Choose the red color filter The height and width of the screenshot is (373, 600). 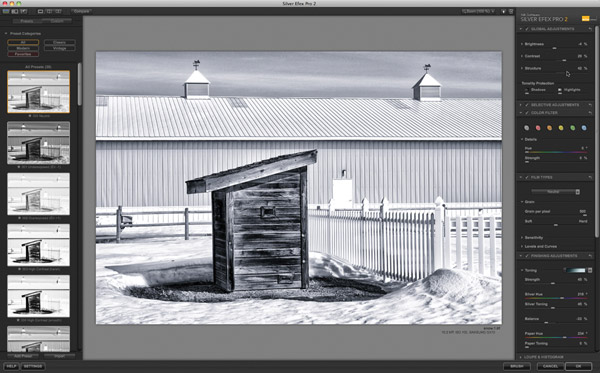538,128
